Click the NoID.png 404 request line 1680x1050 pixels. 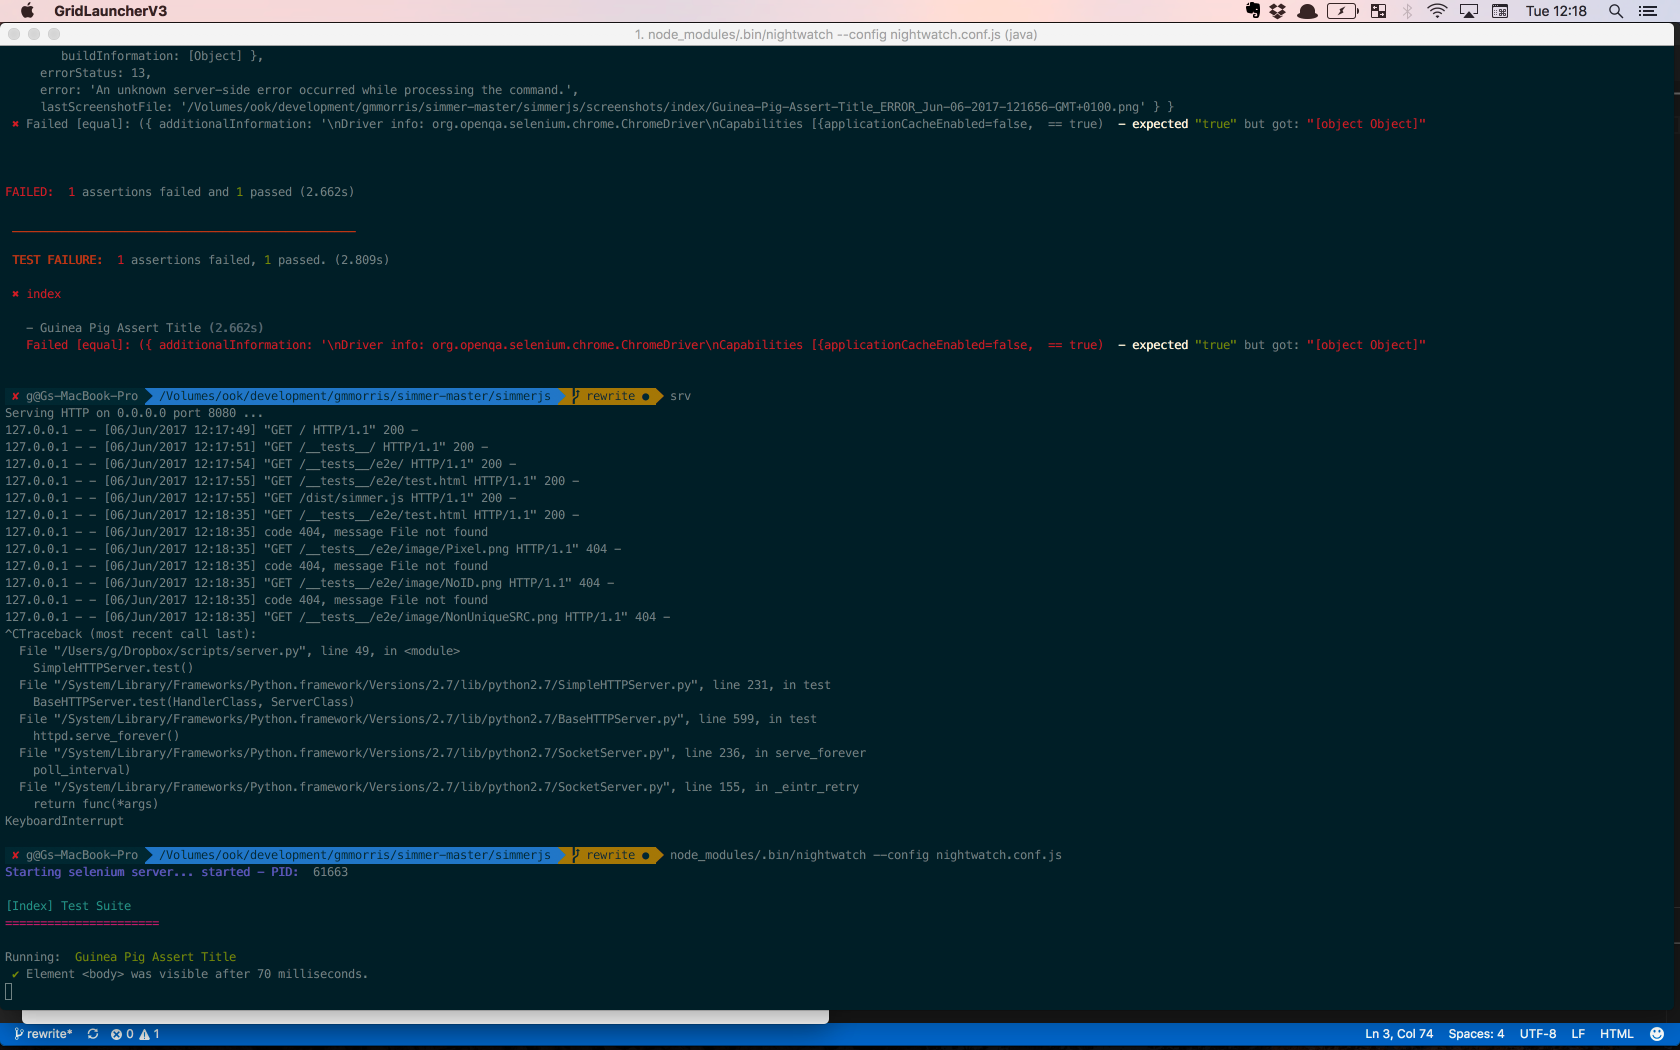point(310,583)
